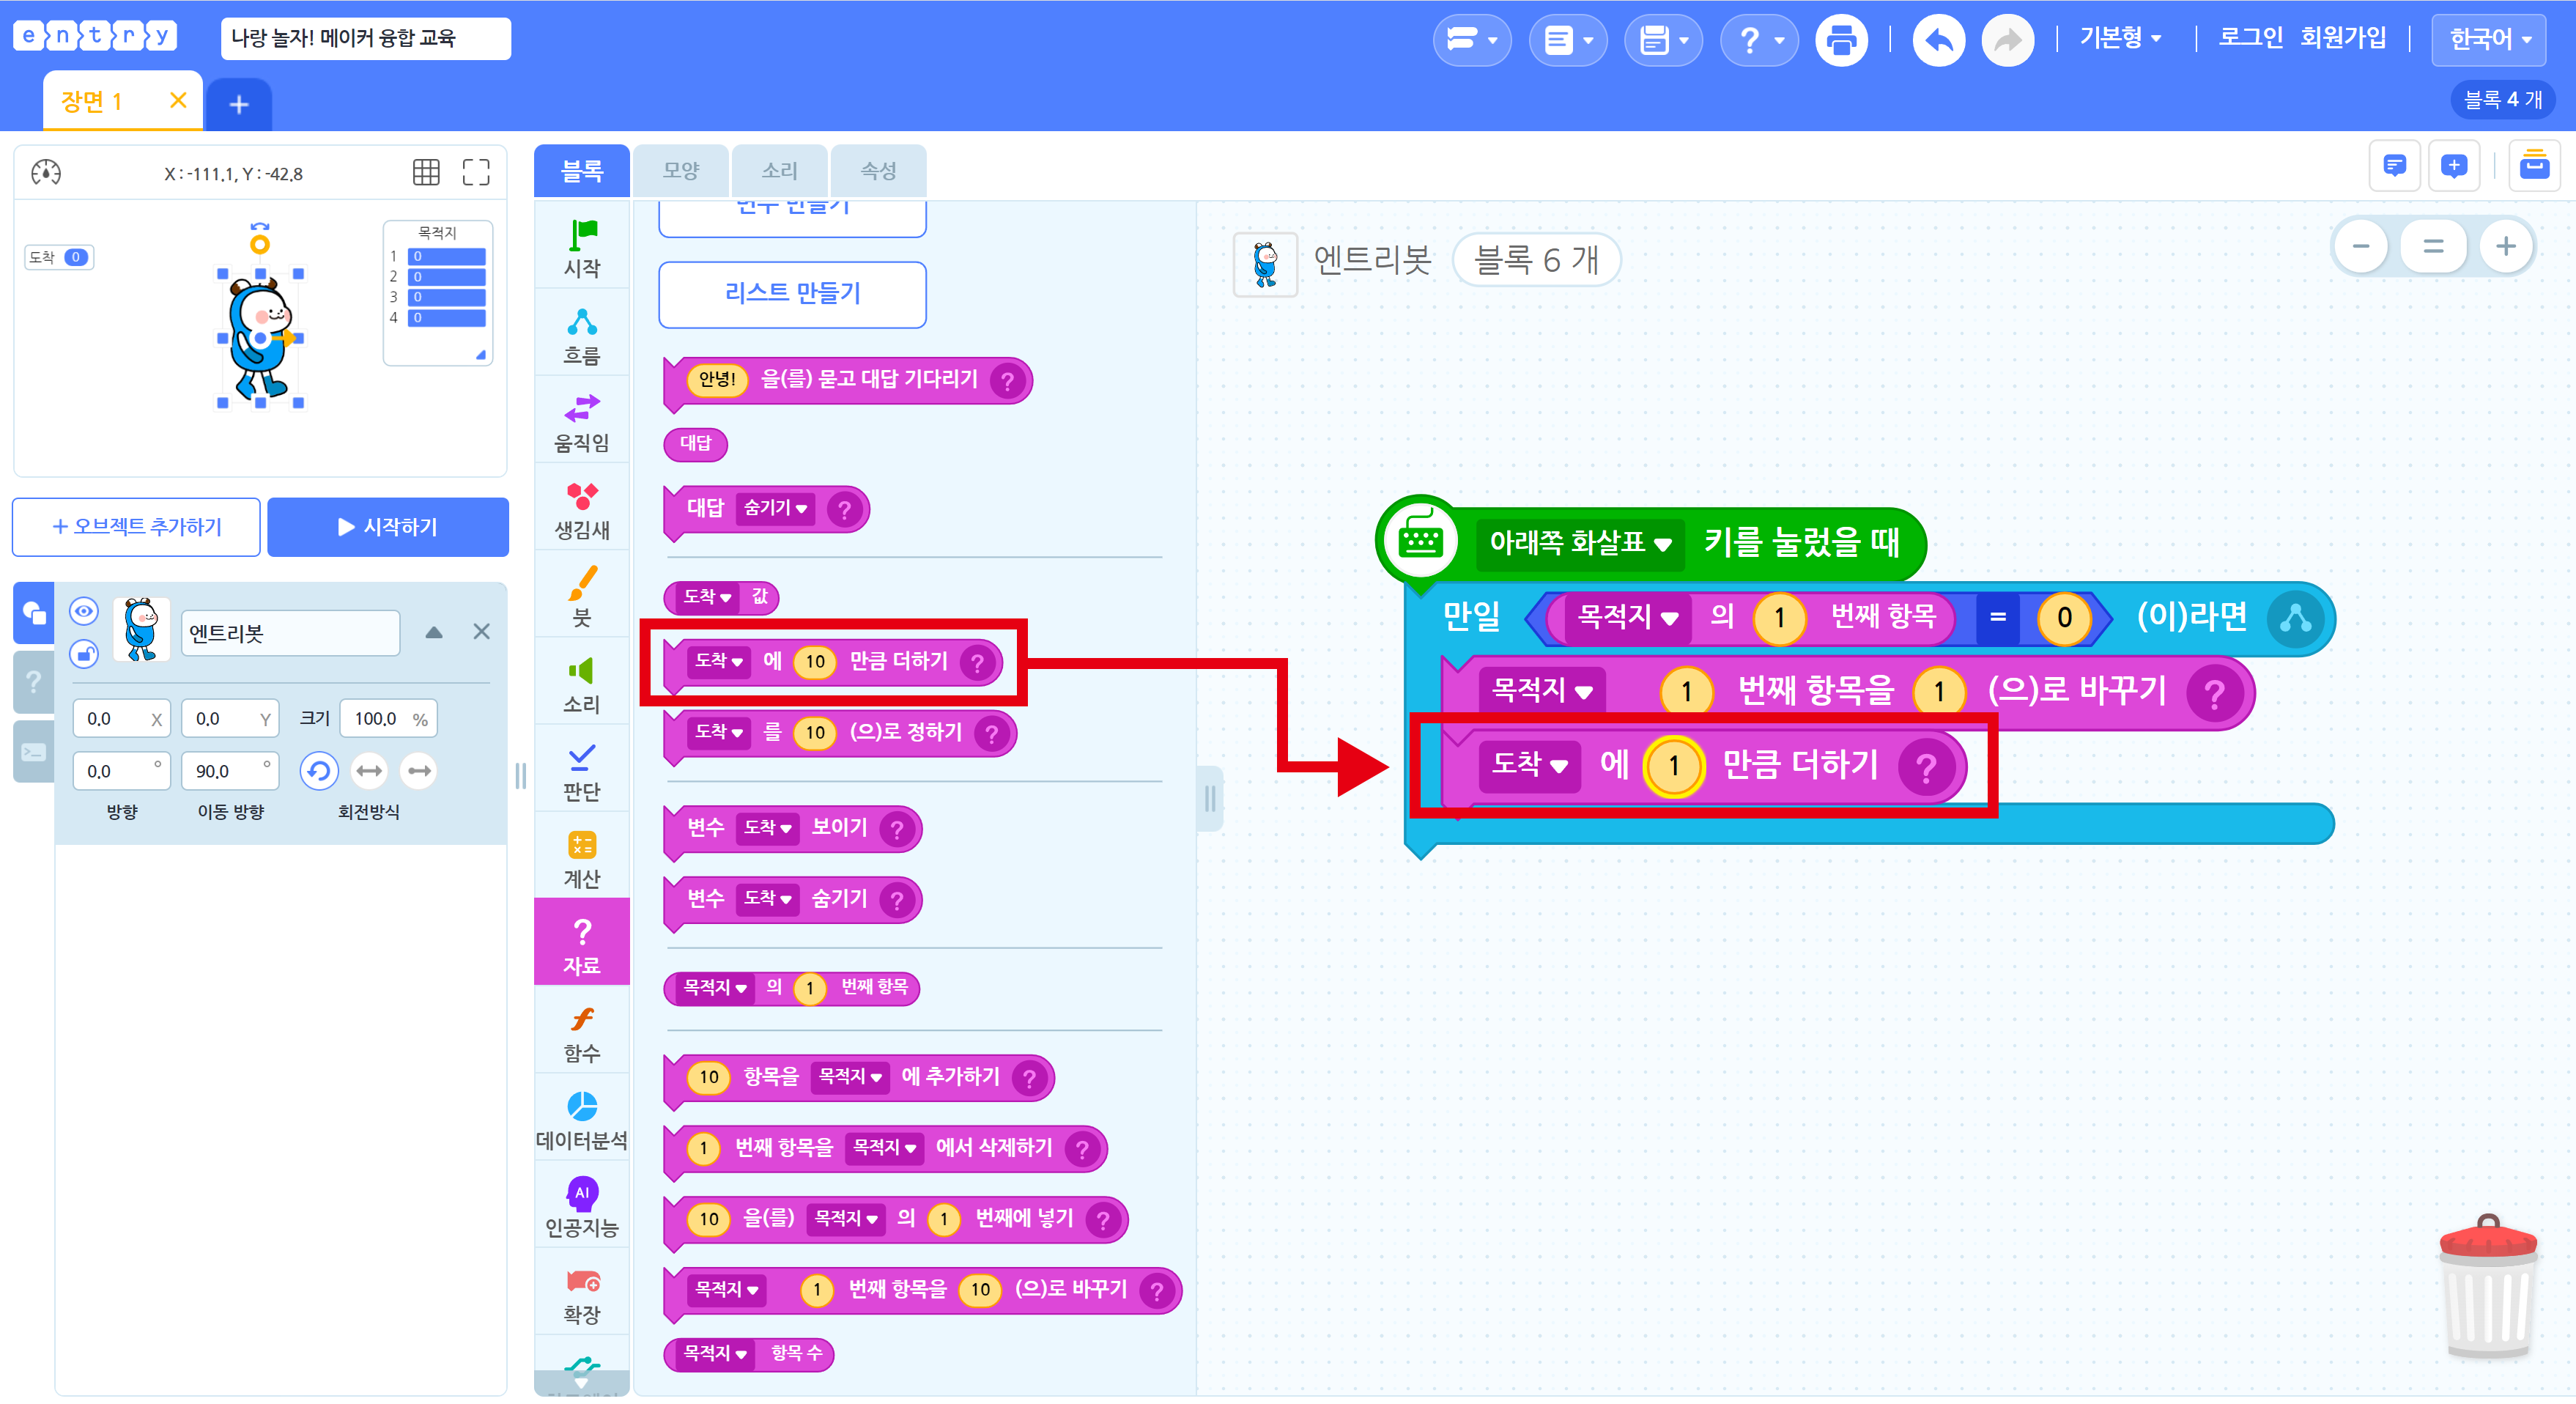Screen dimensions: 2576x1404
Task: Click the 로그인 link
Action: 2250,38
